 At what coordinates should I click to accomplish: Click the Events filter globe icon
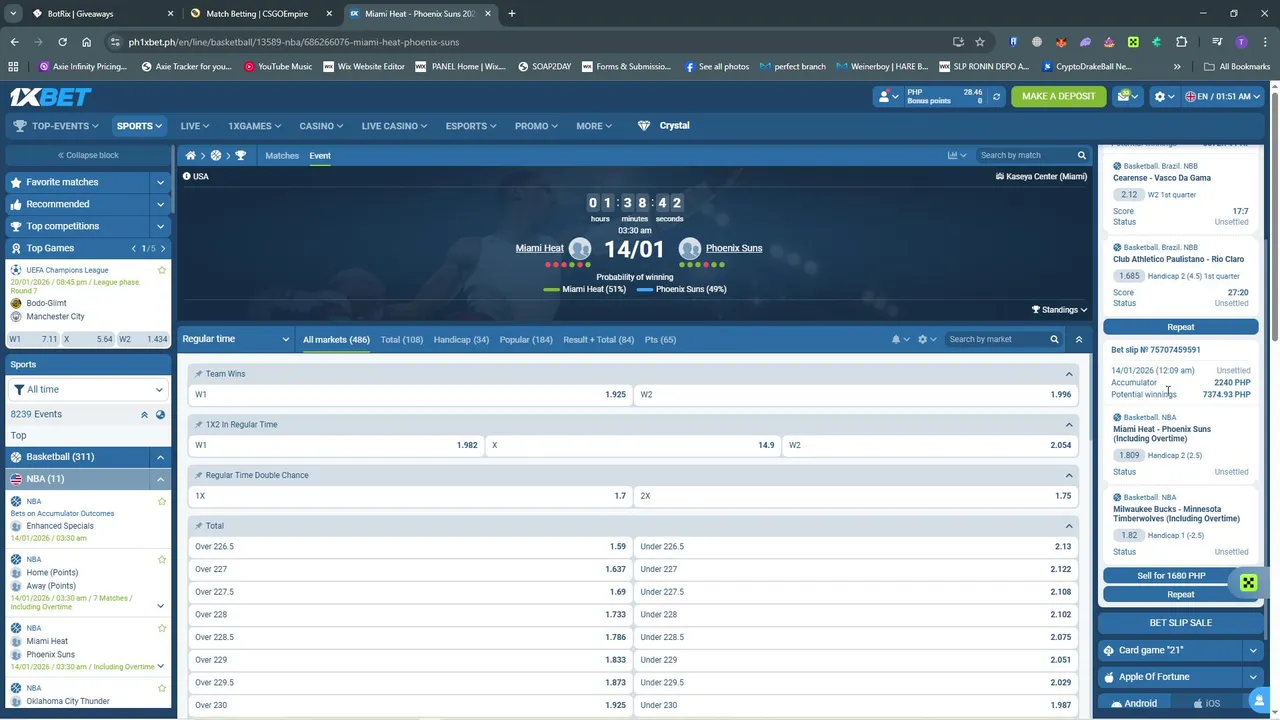click(160, 414)
